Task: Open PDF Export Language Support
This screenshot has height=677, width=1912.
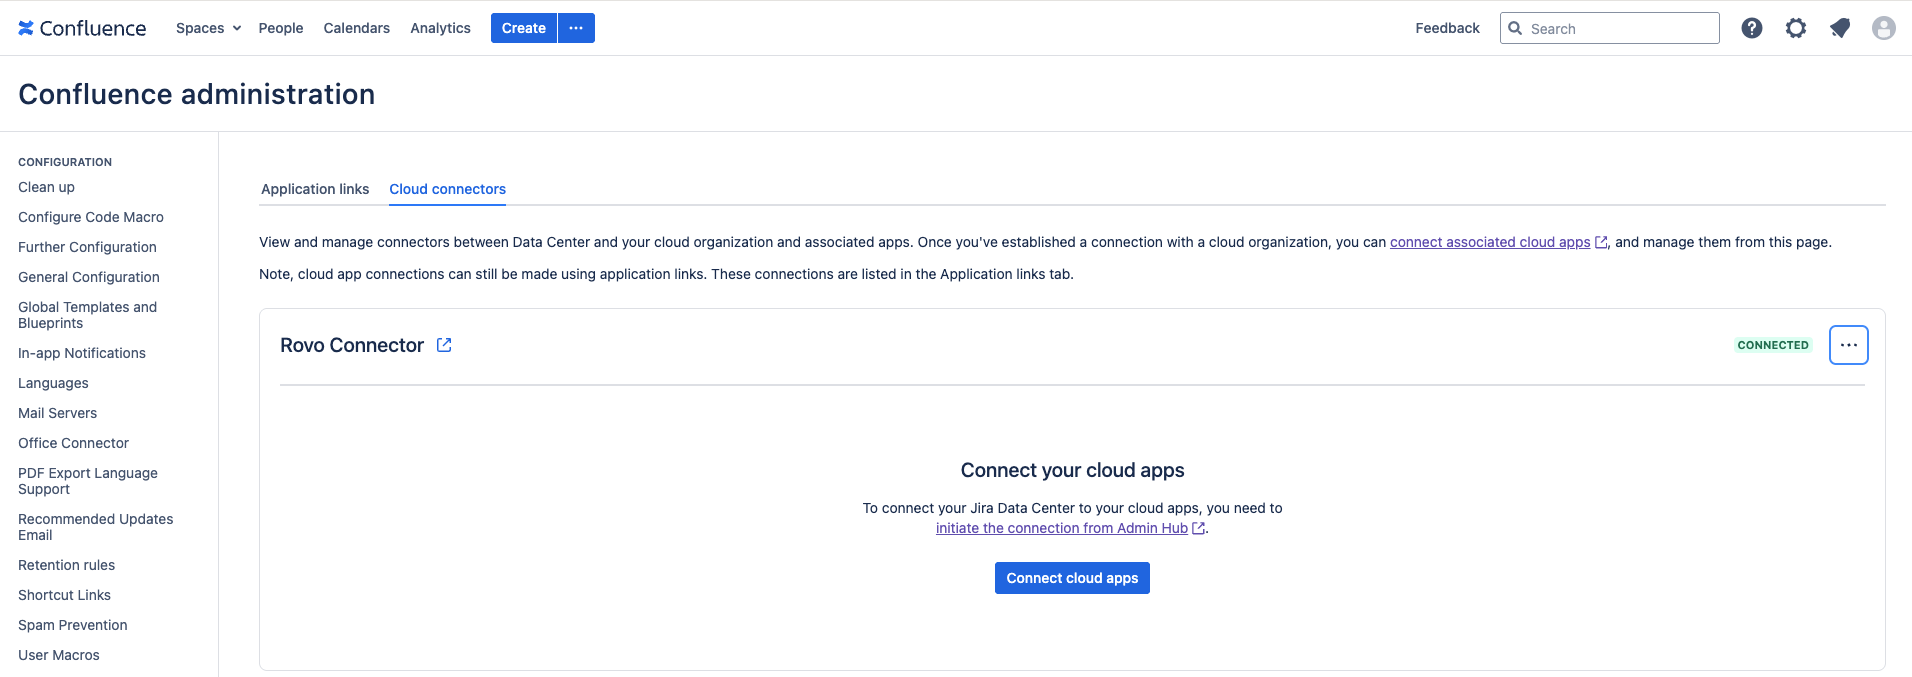Action: (x=88, y=481)
